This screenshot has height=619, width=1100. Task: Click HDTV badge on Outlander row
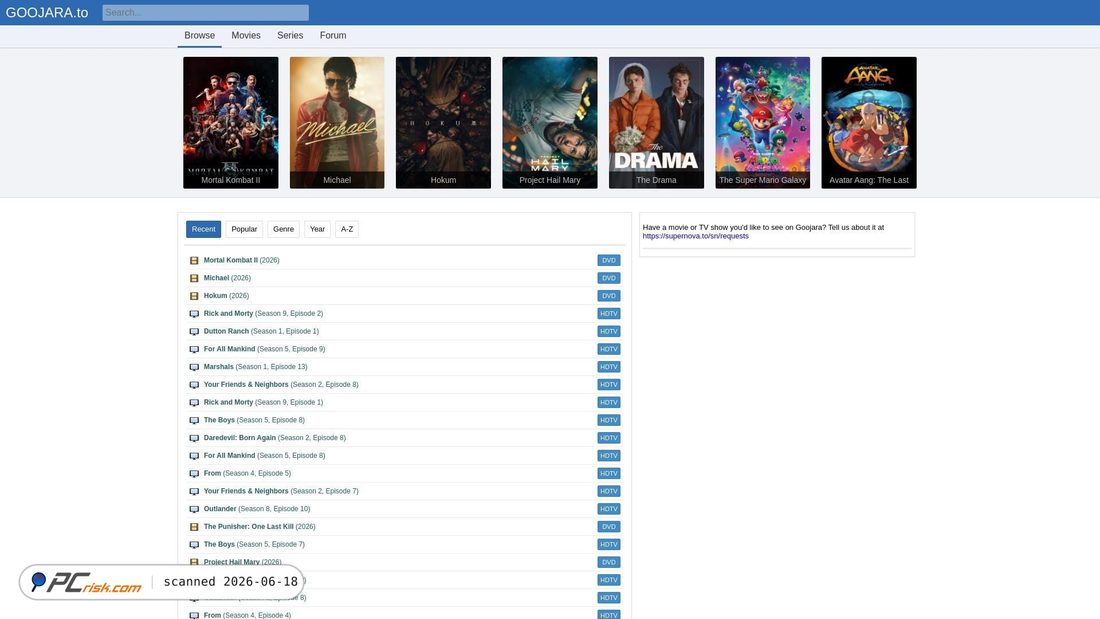[609, 509]
